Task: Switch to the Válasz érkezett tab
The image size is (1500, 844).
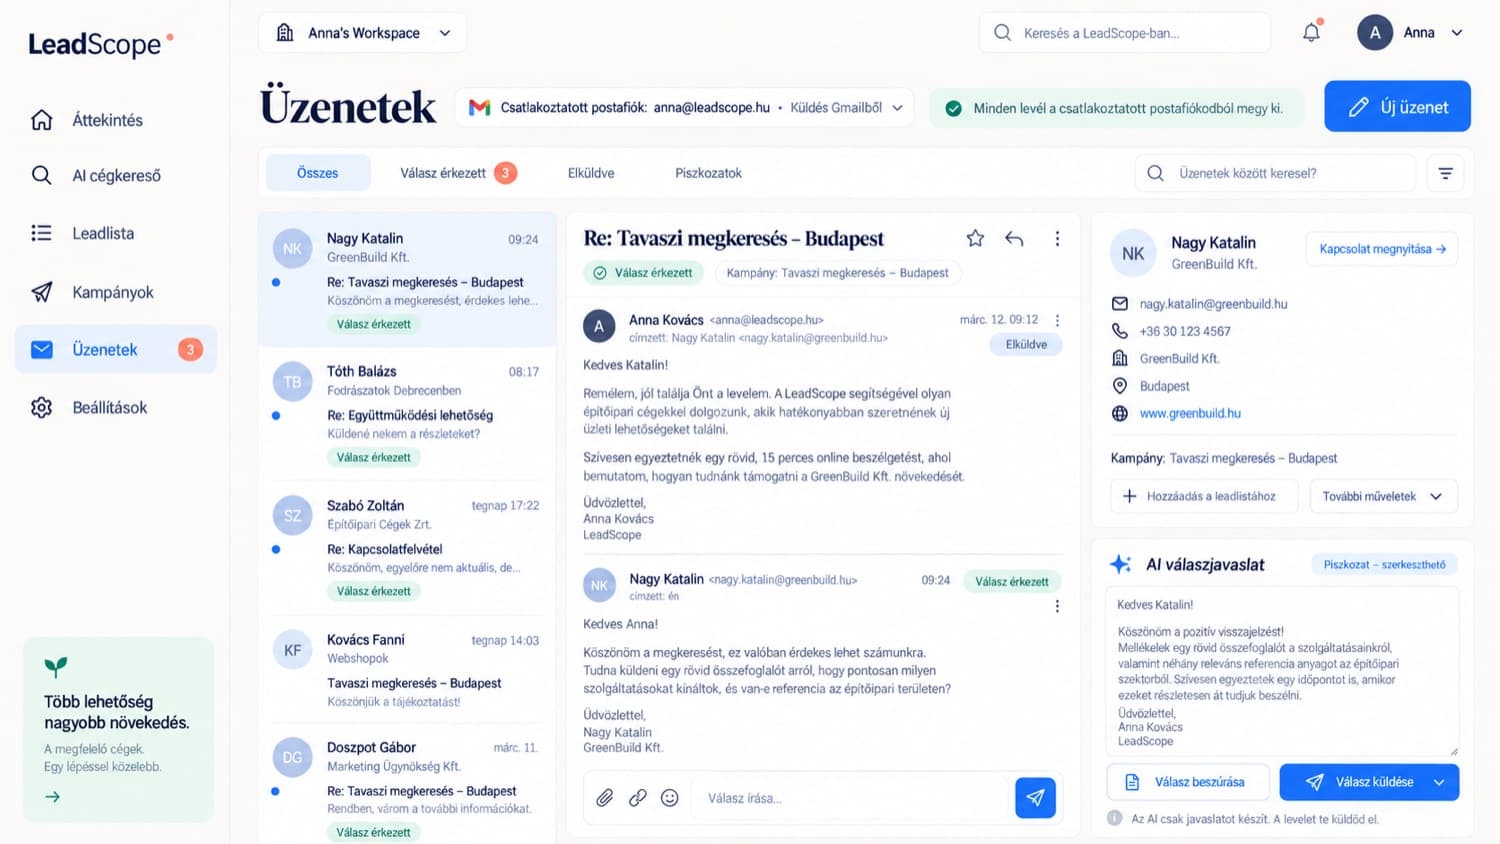Action: tap(458, 173)
